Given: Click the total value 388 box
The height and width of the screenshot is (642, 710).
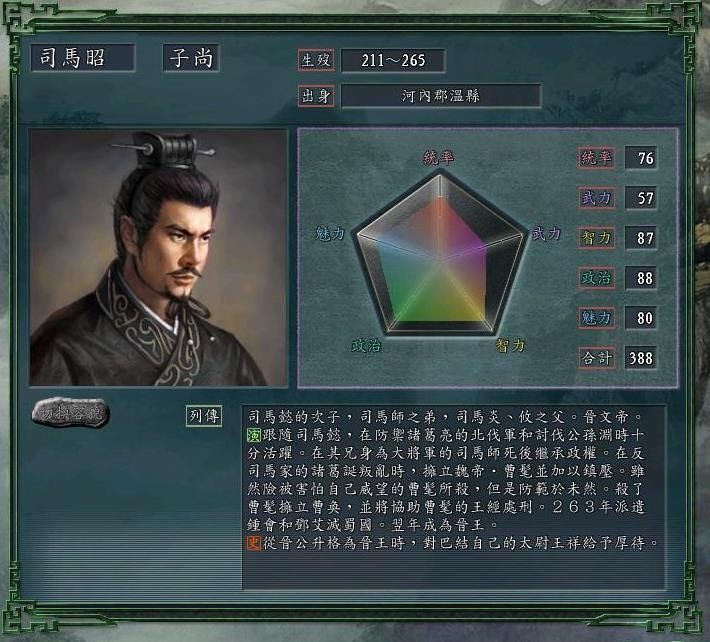Looking at the screenshot, I should [641, 358].
